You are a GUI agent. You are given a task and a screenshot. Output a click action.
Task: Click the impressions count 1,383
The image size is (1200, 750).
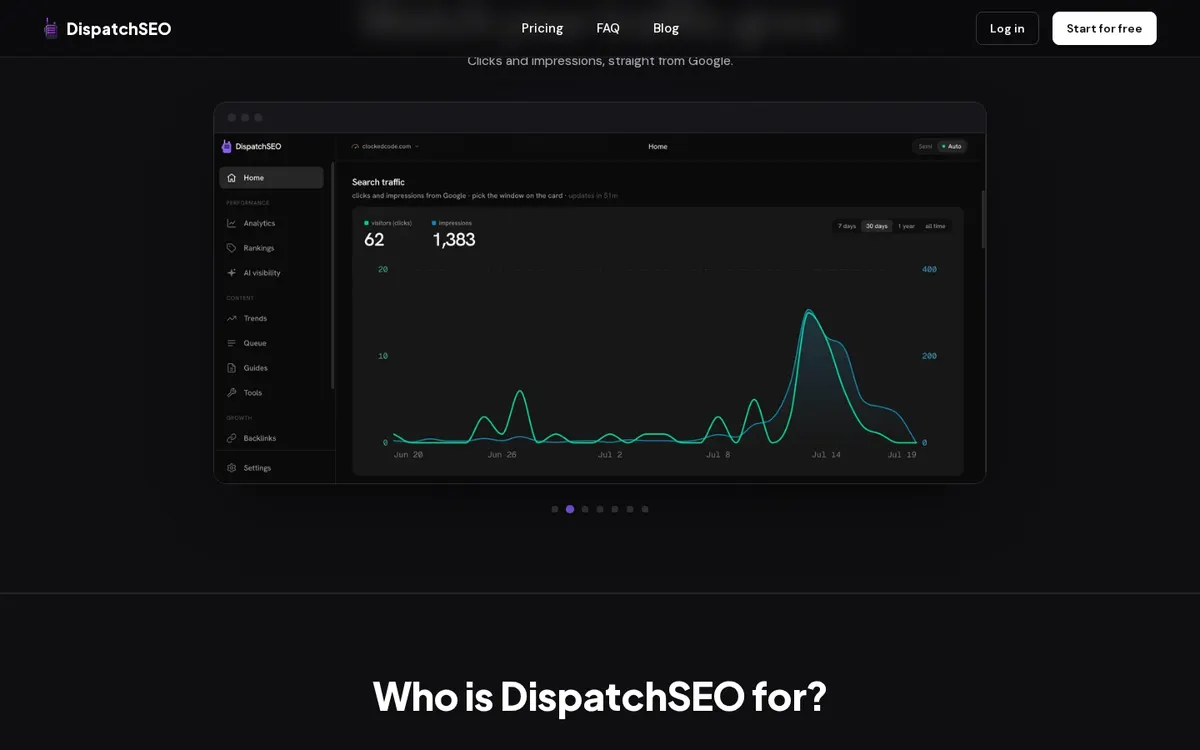point(454,240)
